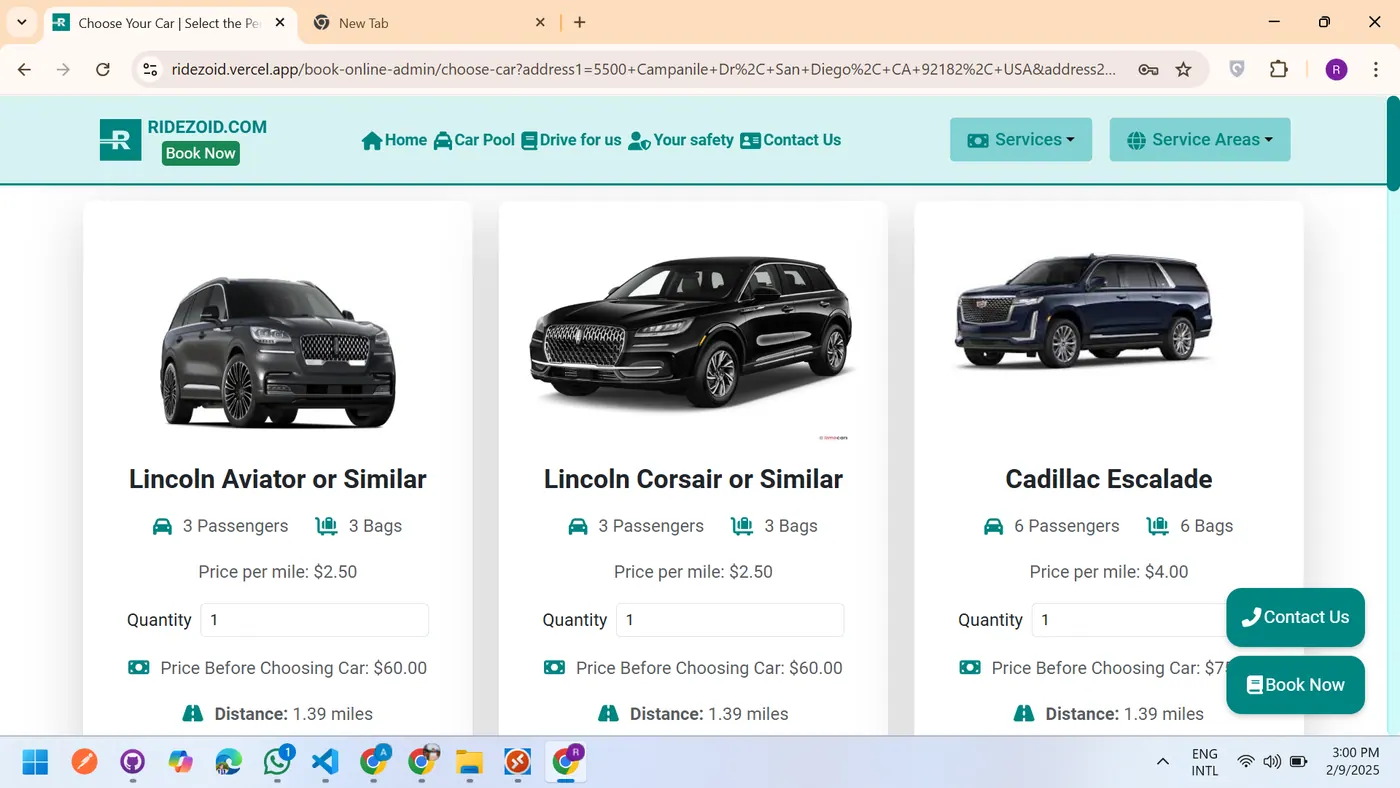The height and width of the screenshot is (788, 1400).
Task: Click the Lincoln Corsair or Similar heading
Action: [693, 479]
